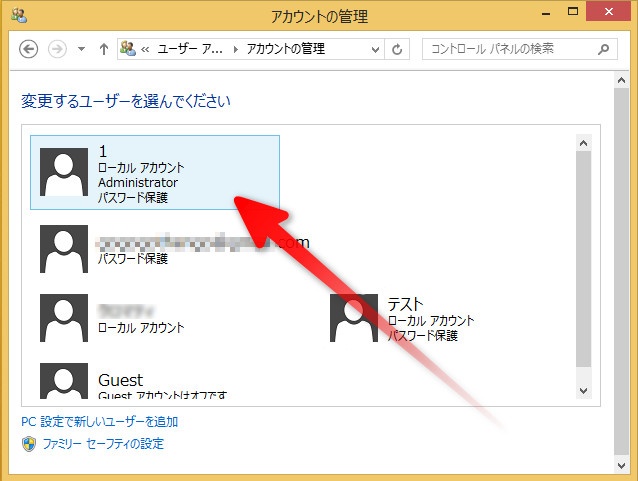The image size is (638, 481).
Task: Expand the address bar history dropdown
Action: point(375,50)
